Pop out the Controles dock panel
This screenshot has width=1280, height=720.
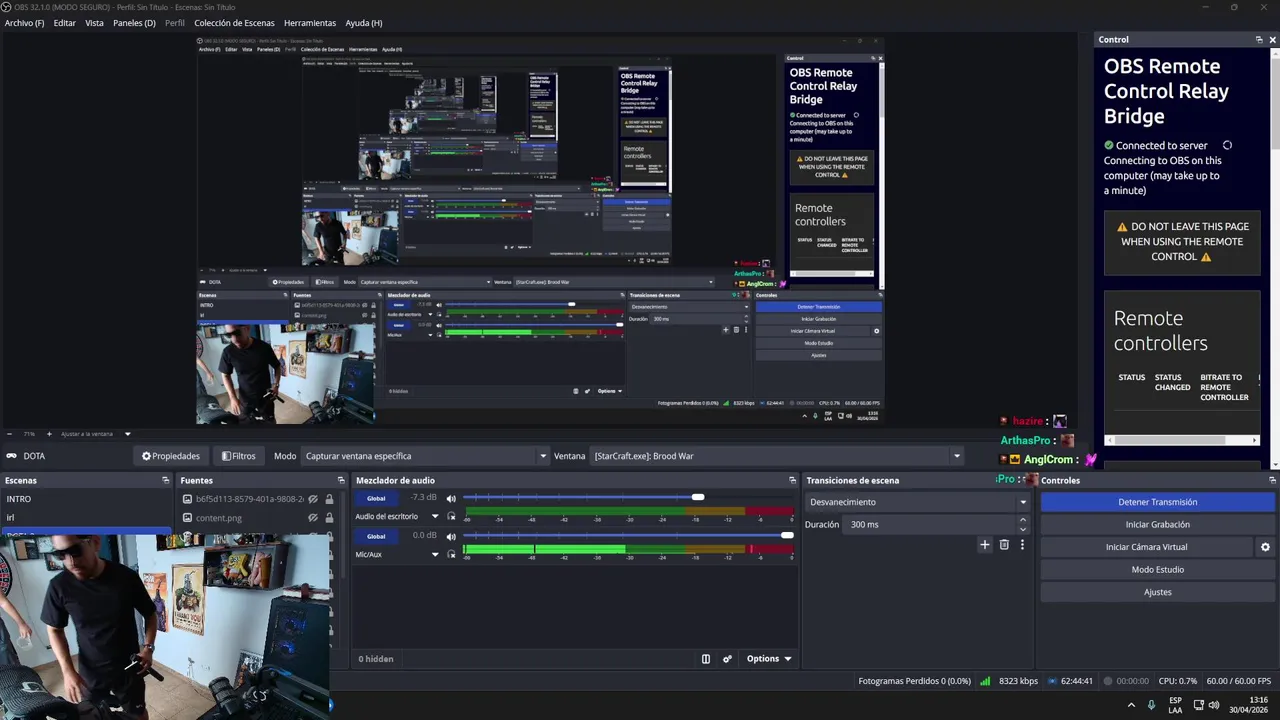pyautogui.click(x=1273, y=480)
